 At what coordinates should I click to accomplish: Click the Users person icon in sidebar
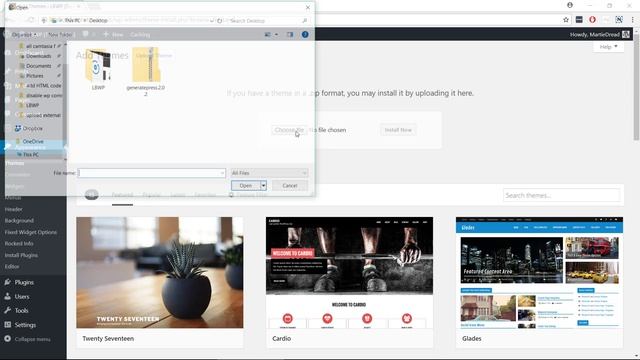point(8,296)
